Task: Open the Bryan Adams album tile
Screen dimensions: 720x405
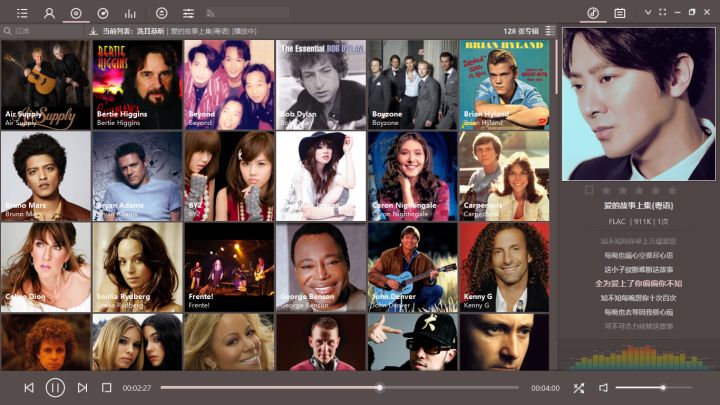Action: tap(137, 176)
